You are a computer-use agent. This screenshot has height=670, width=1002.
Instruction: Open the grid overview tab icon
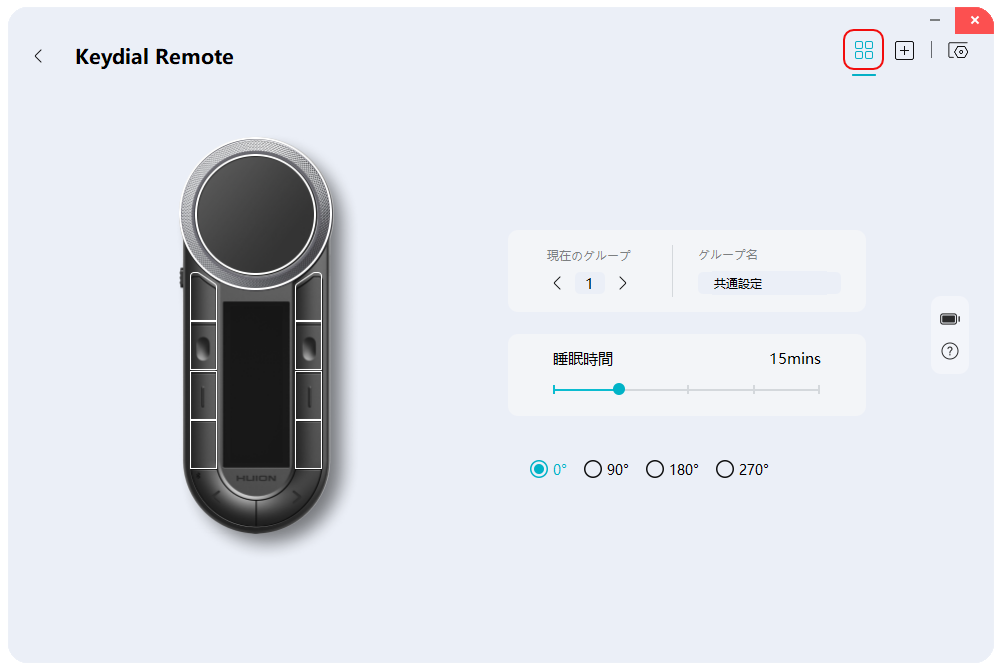(x=864, y=50)
